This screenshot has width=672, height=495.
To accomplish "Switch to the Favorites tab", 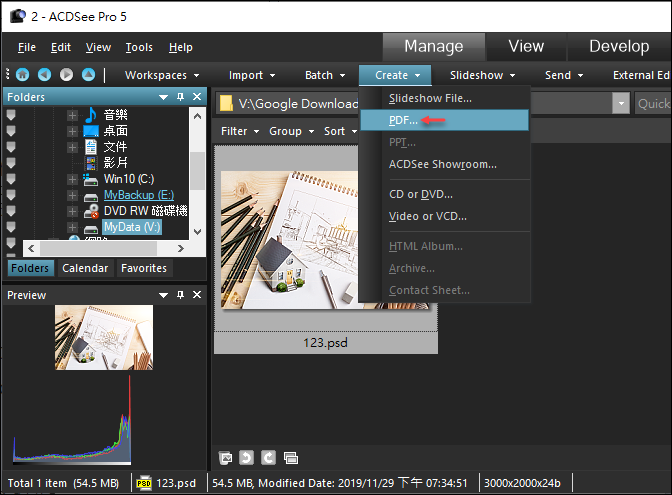I will pyautogui.click(x=144, y=268).
